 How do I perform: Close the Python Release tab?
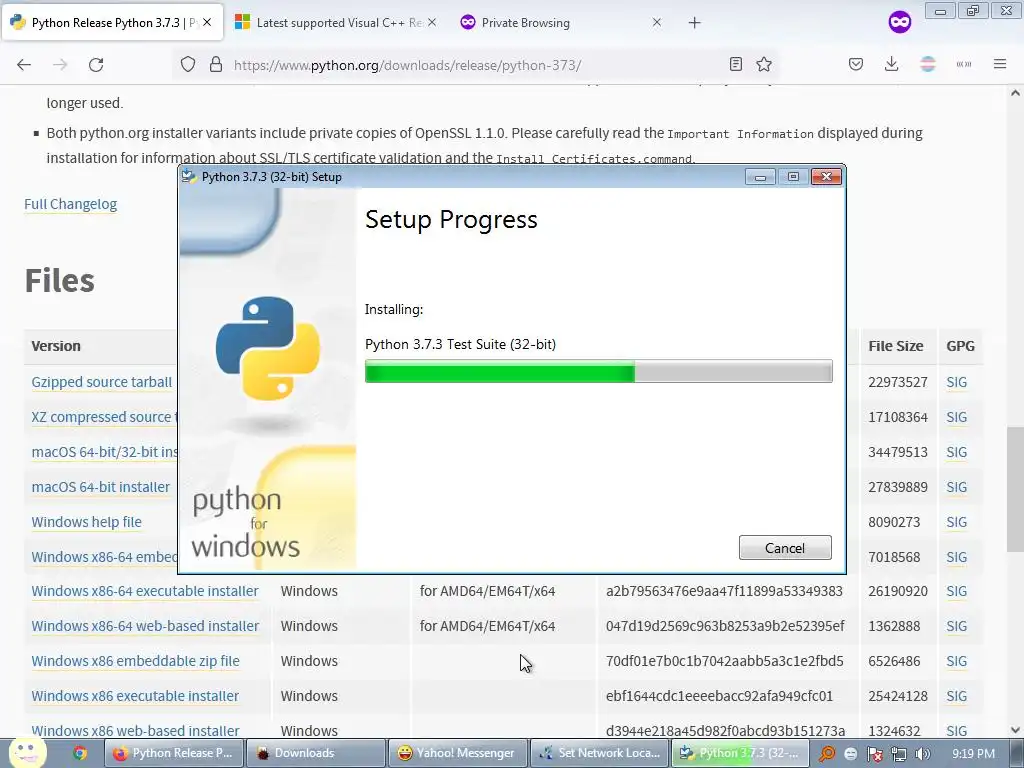(x=207, y=22)
